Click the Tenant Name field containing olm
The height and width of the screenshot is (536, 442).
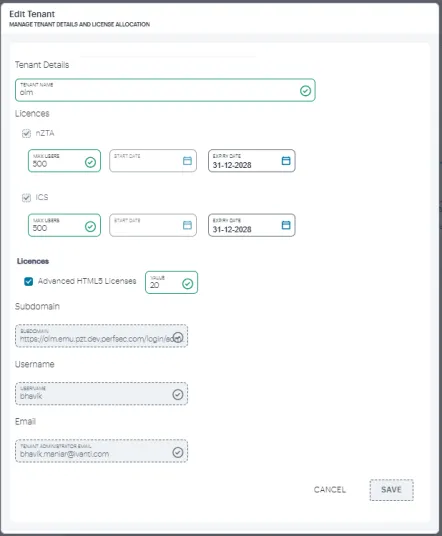[x=165, y=90]
